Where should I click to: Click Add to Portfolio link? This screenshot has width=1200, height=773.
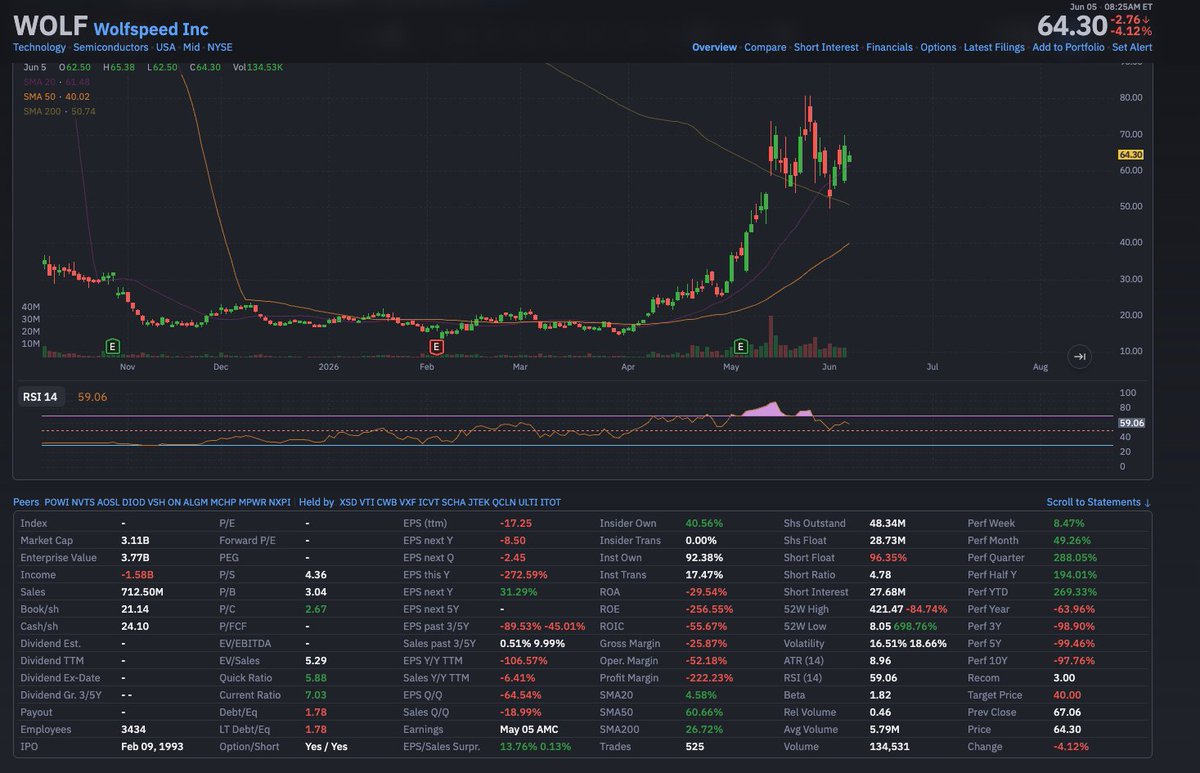point(1068,47)
